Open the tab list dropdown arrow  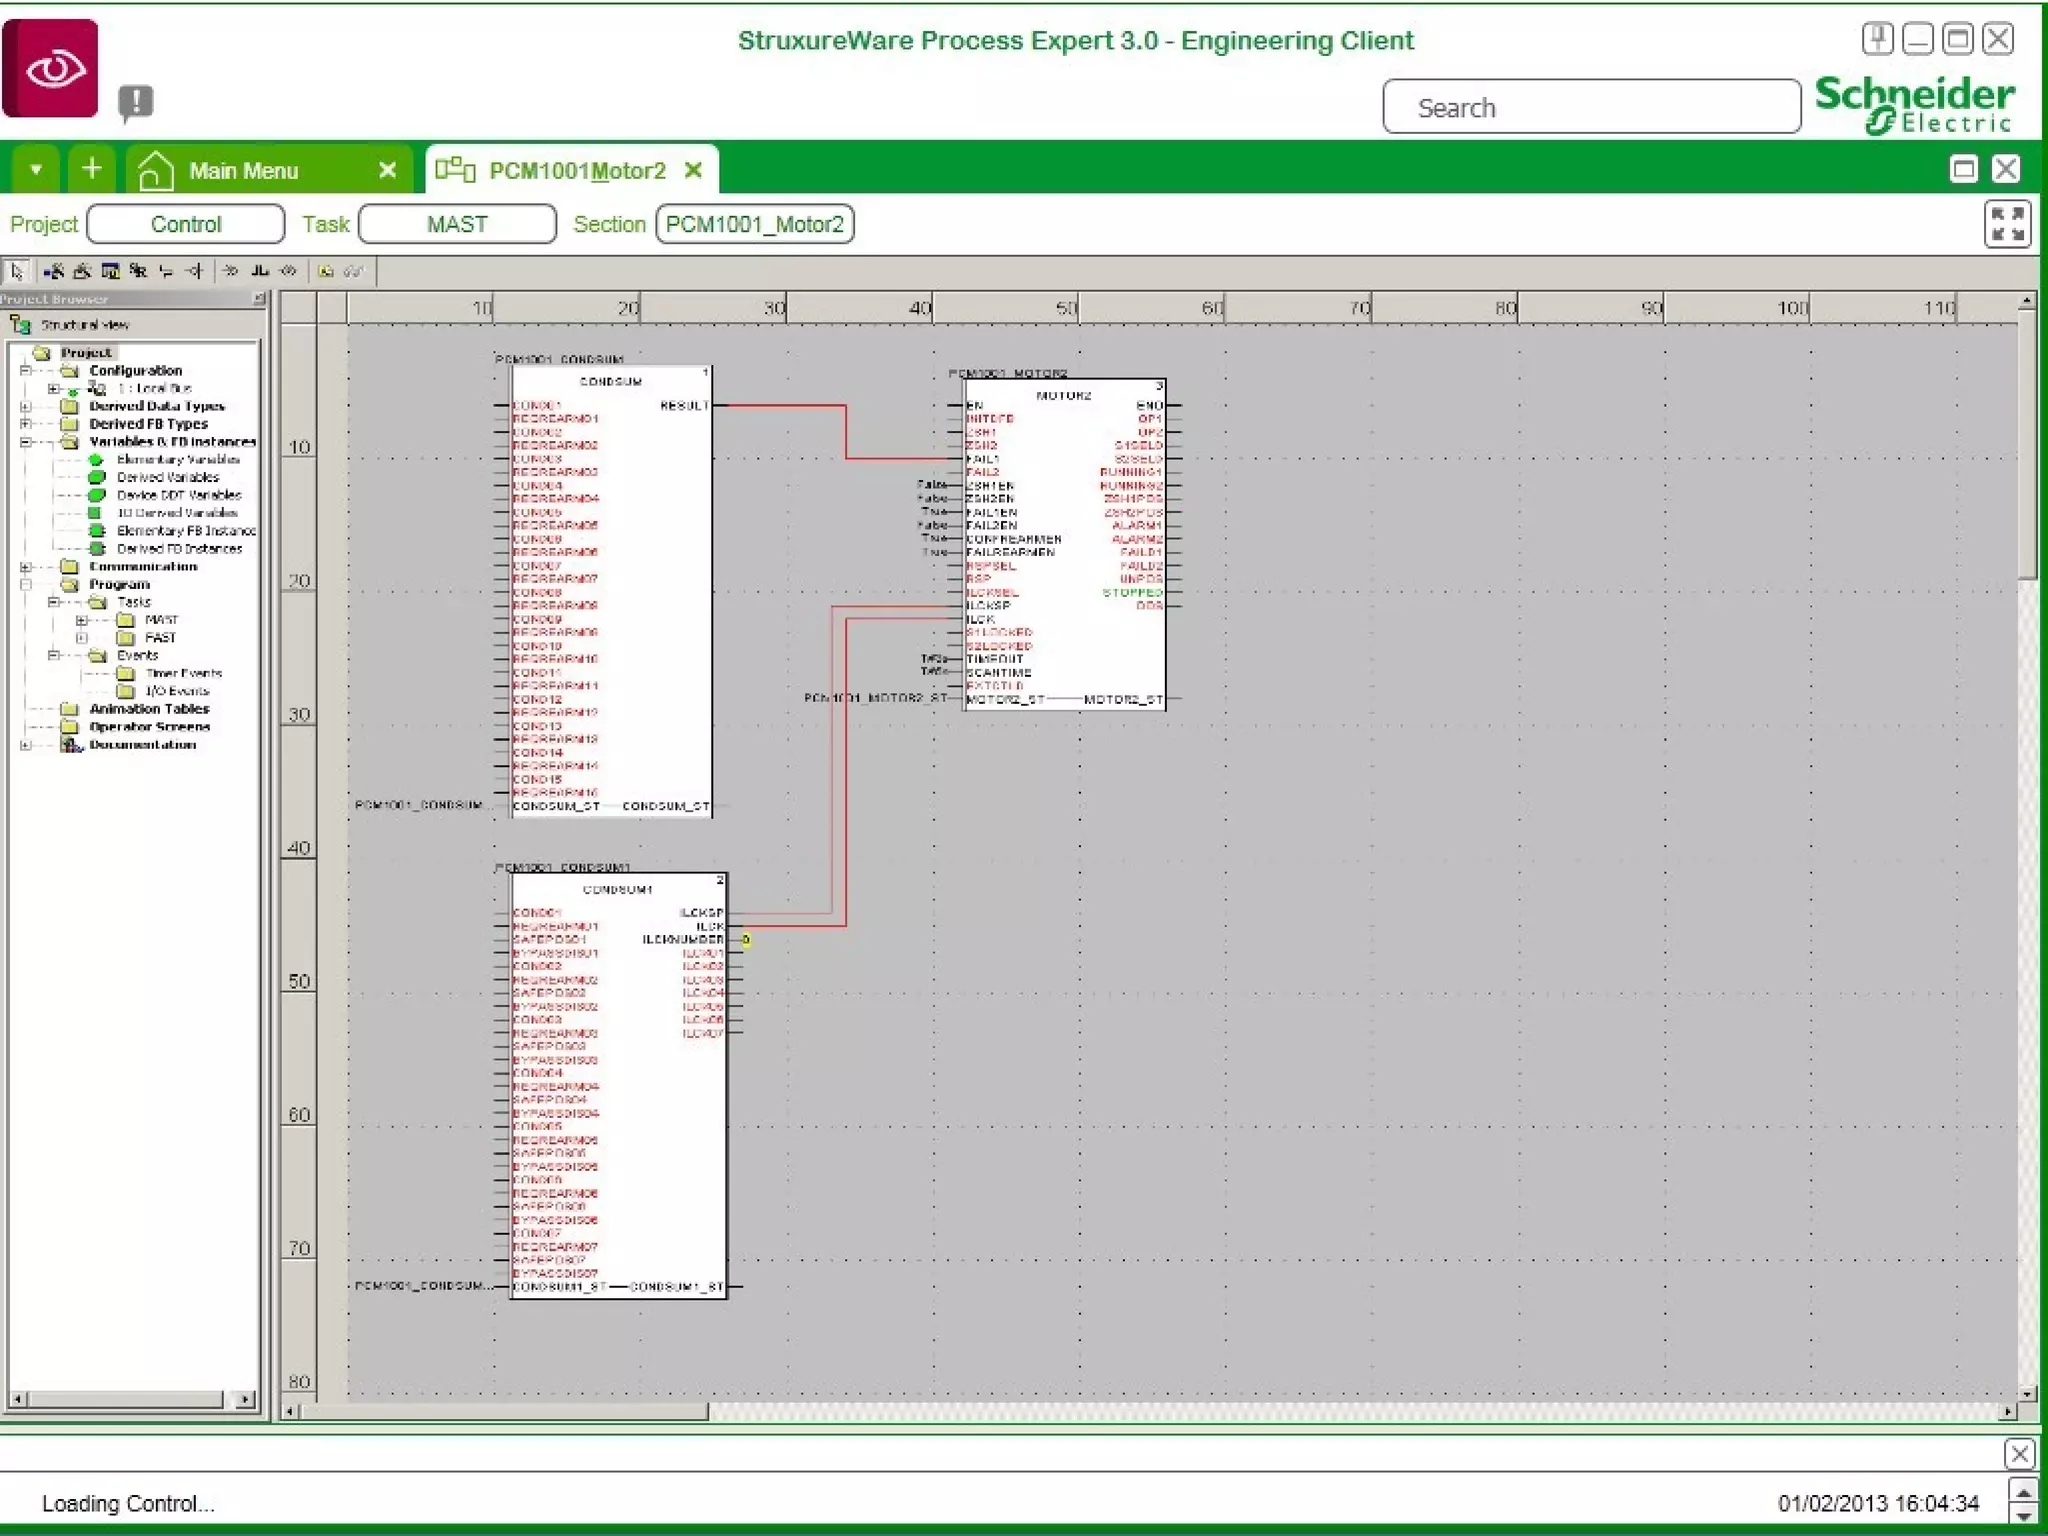tap(35, 169)
